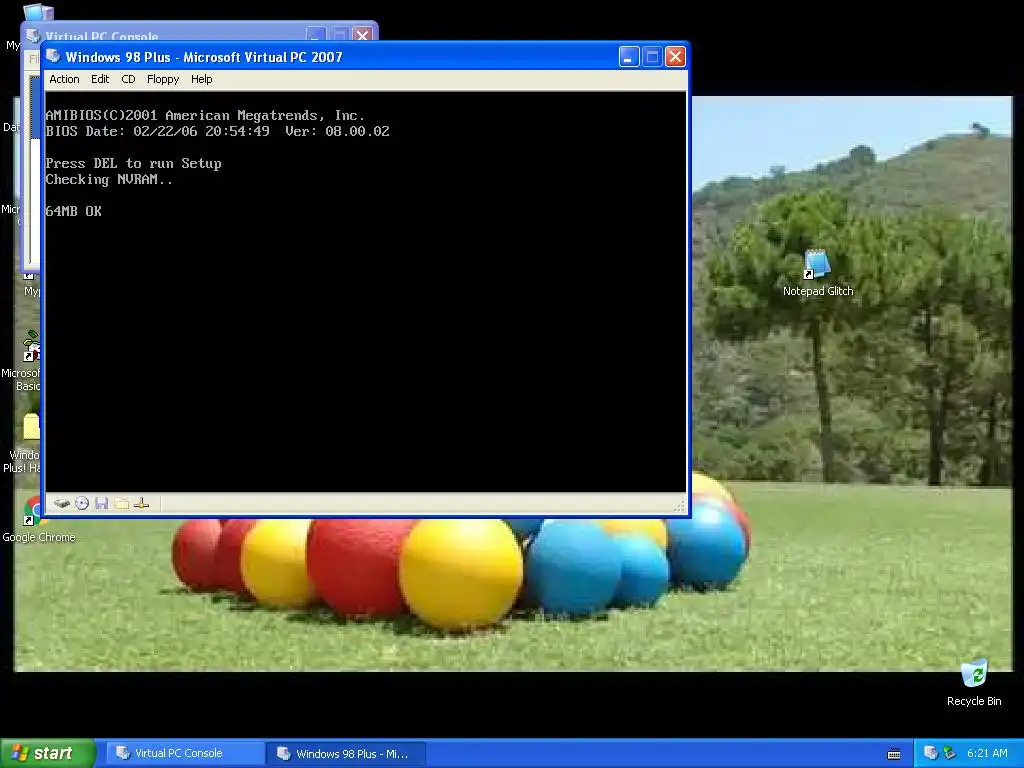Open the Action menu in Virtual PC

tap(64, 79)
